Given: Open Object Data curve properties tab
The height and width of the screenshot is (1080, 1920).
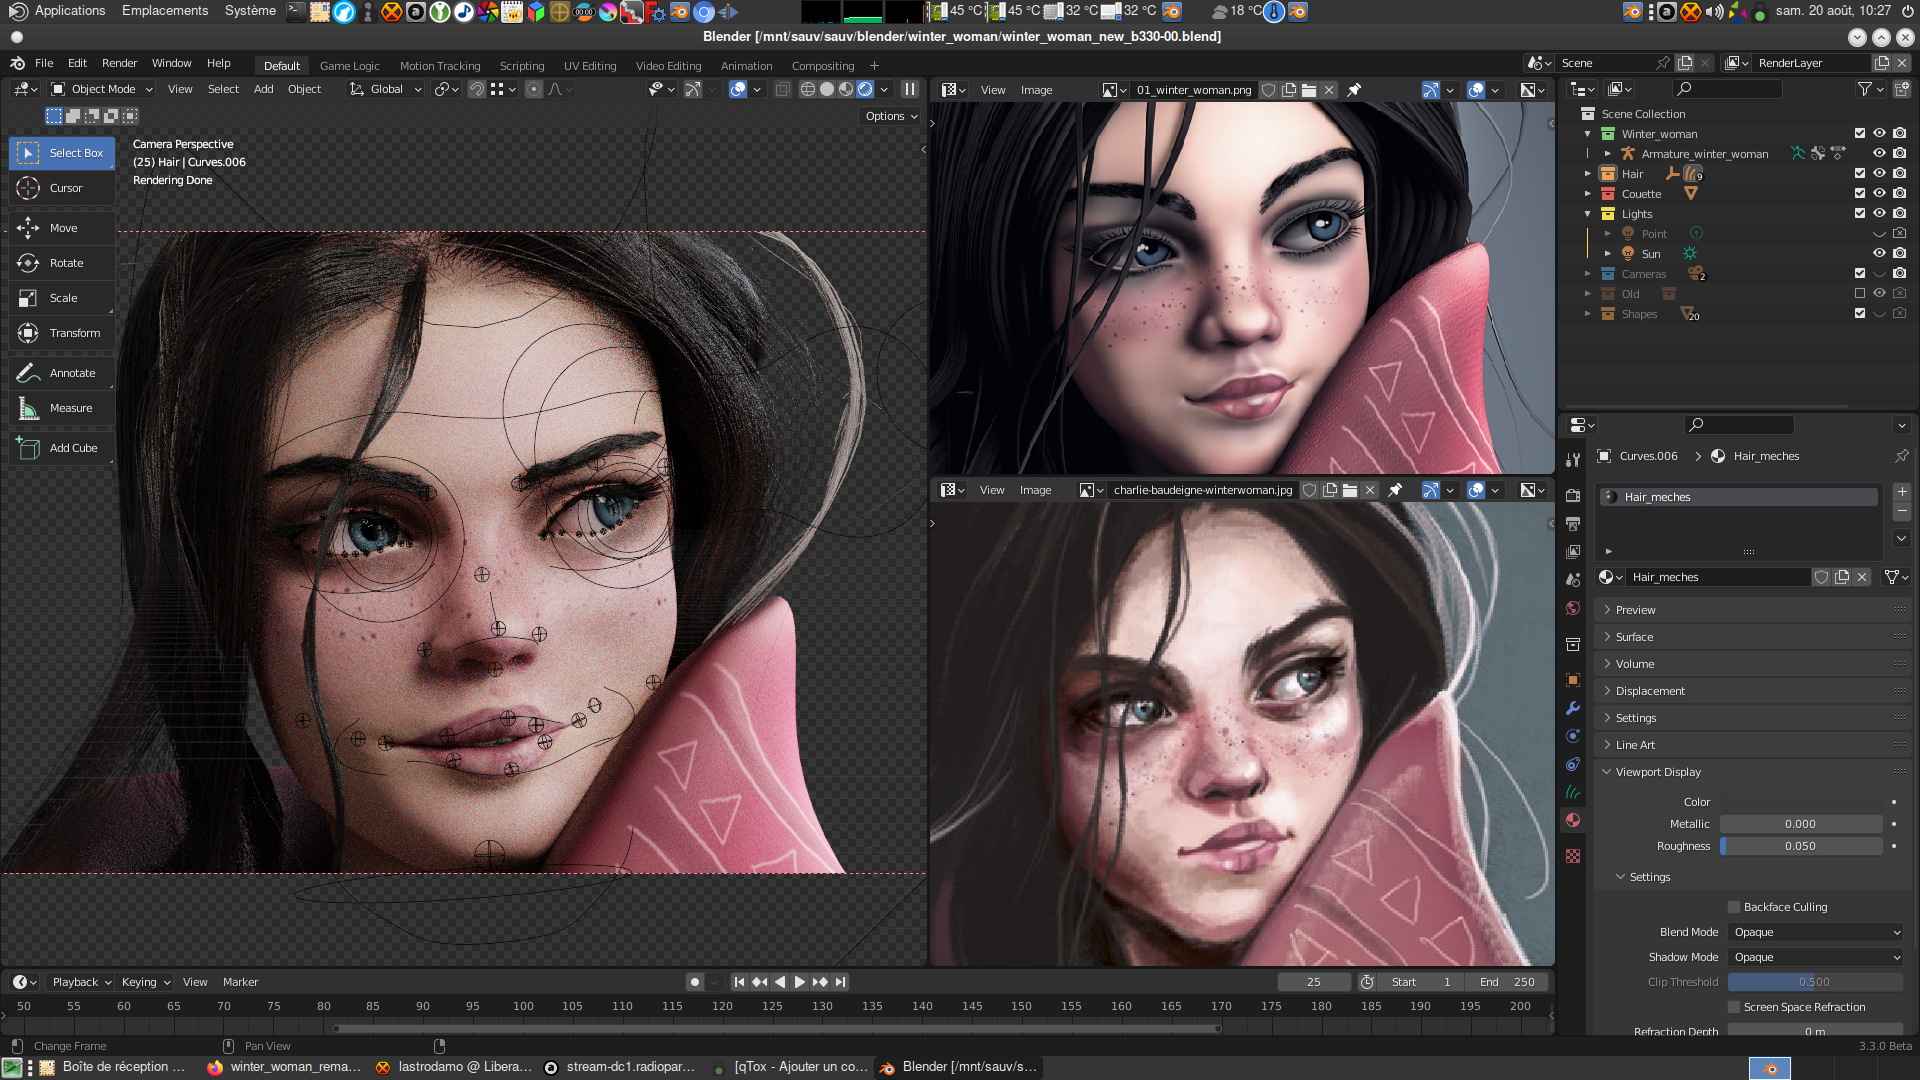Looking at the screenshot, I should pyautogui.click(x=1573, y=792).
